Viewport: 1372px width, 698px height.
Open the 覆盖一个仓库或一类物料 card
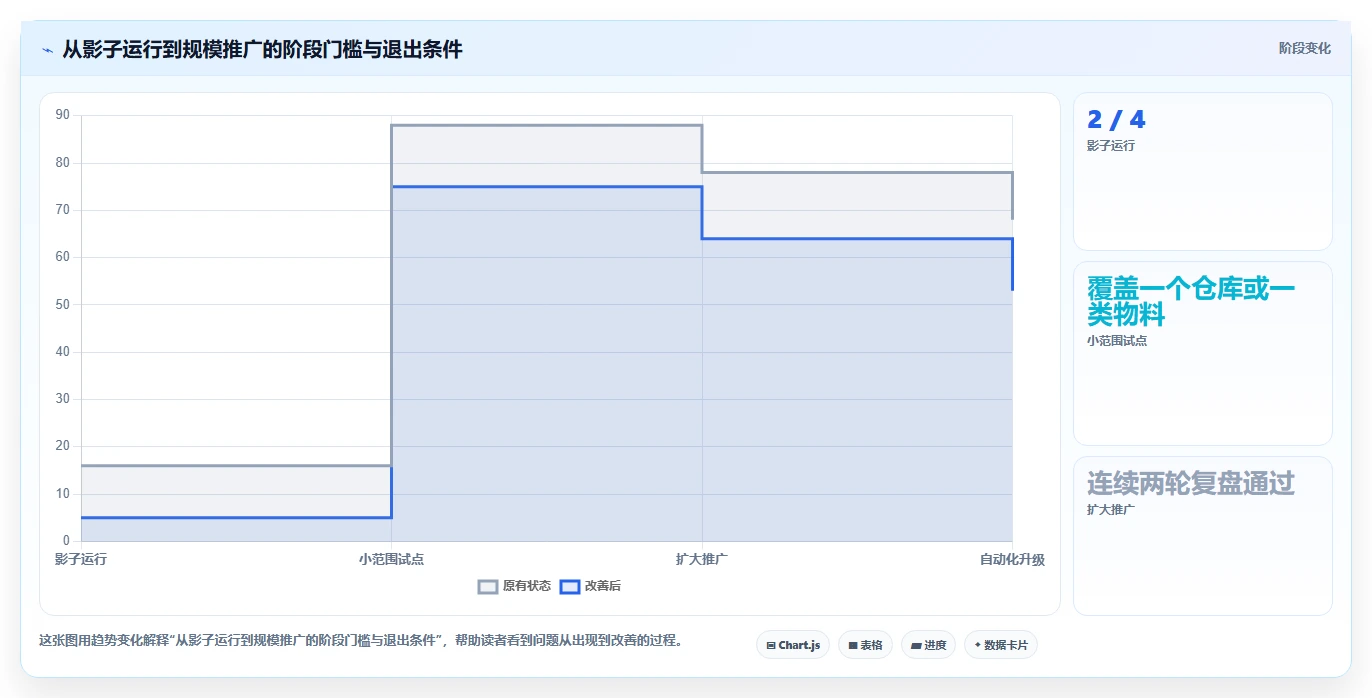pyautogui.click(x=1202, y=353)
